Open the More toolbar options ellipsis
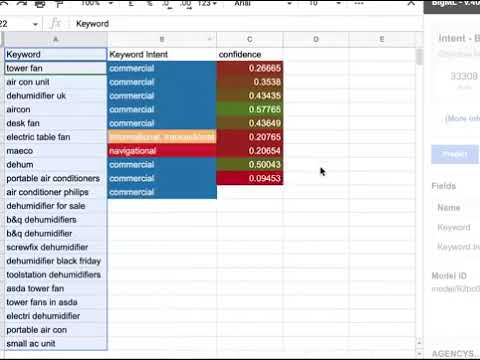Viewport: 480px width, 360px height. tap(359, 3)
